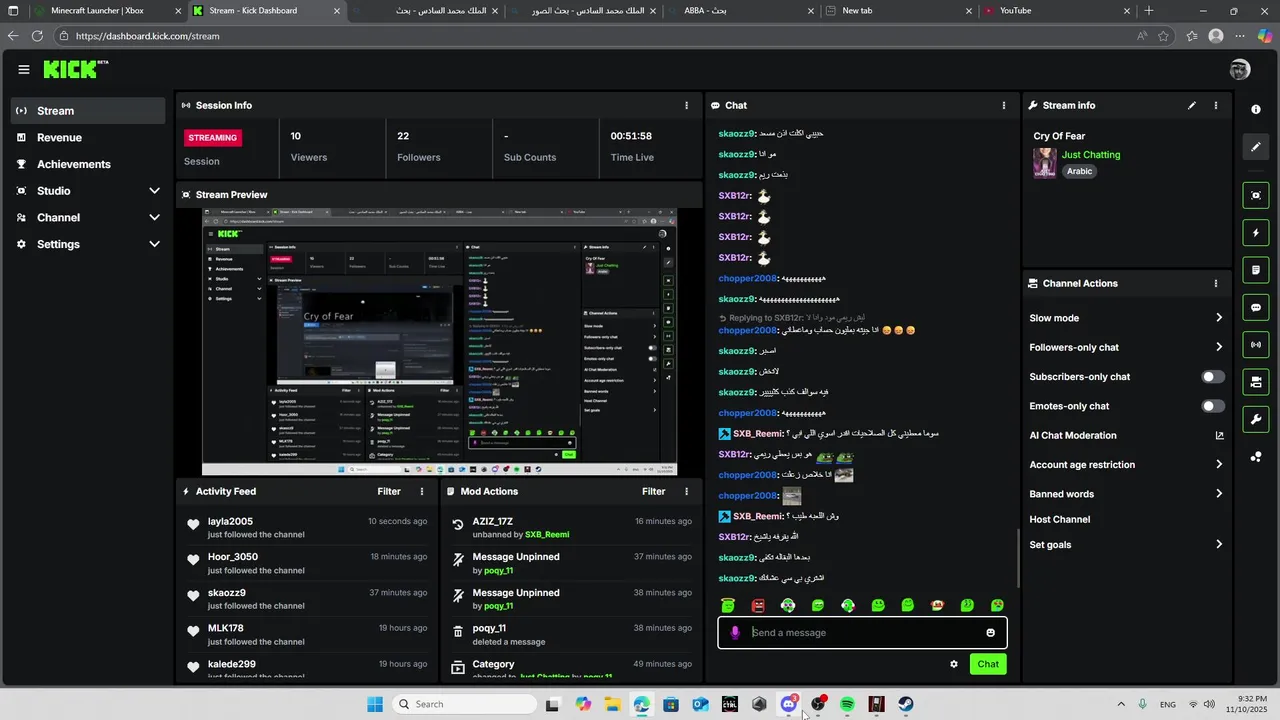The height and width of the screenshot is (720, 1280).
Task: Click in the Send a message field
Action: (x=862, y=632)
